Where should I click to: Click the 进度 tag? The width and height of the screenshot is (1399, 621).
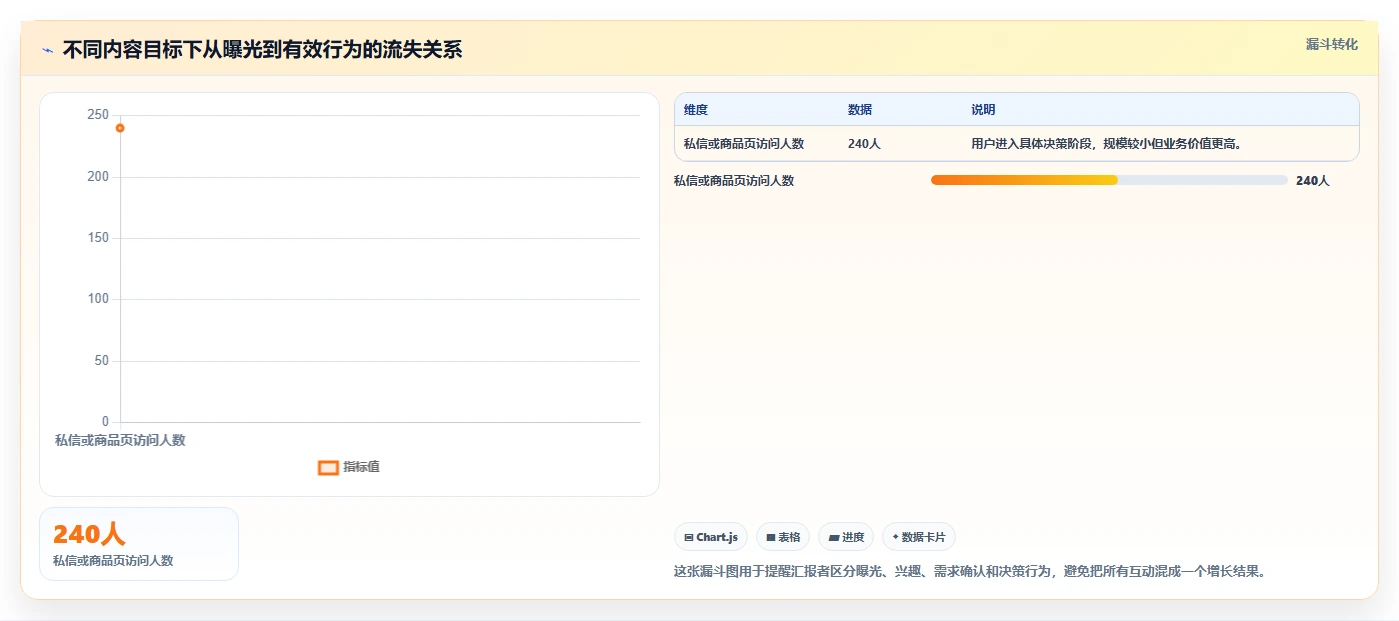(x=846, y=537)
